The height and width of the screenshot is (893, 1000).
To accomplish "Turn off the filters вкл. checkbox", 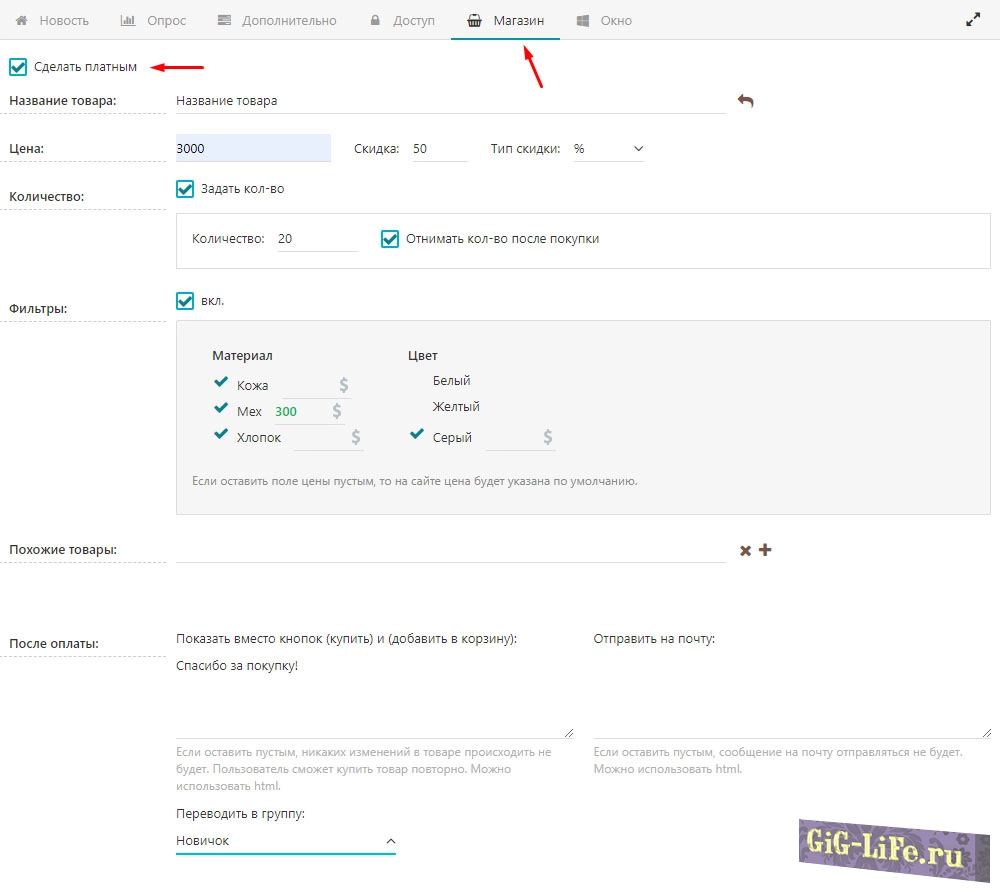I will click(185, 301).
